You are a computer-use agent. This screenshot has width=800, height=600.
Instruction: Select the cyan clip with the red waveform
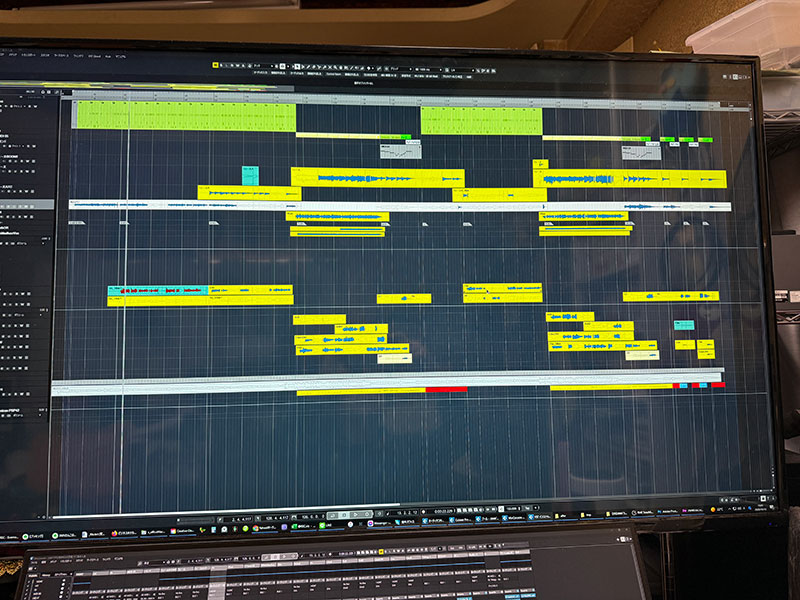click(158, 290)
